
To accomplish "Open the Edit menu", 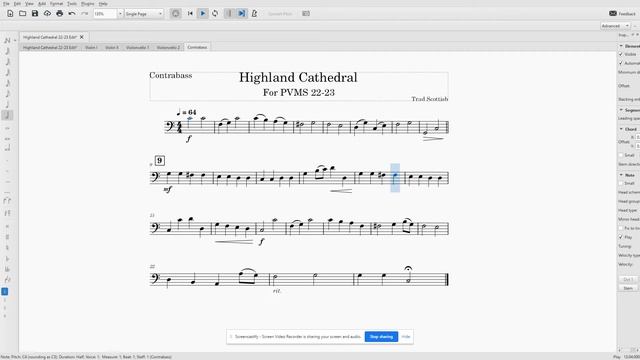I will pyautogui.click(x=17, y=4).
